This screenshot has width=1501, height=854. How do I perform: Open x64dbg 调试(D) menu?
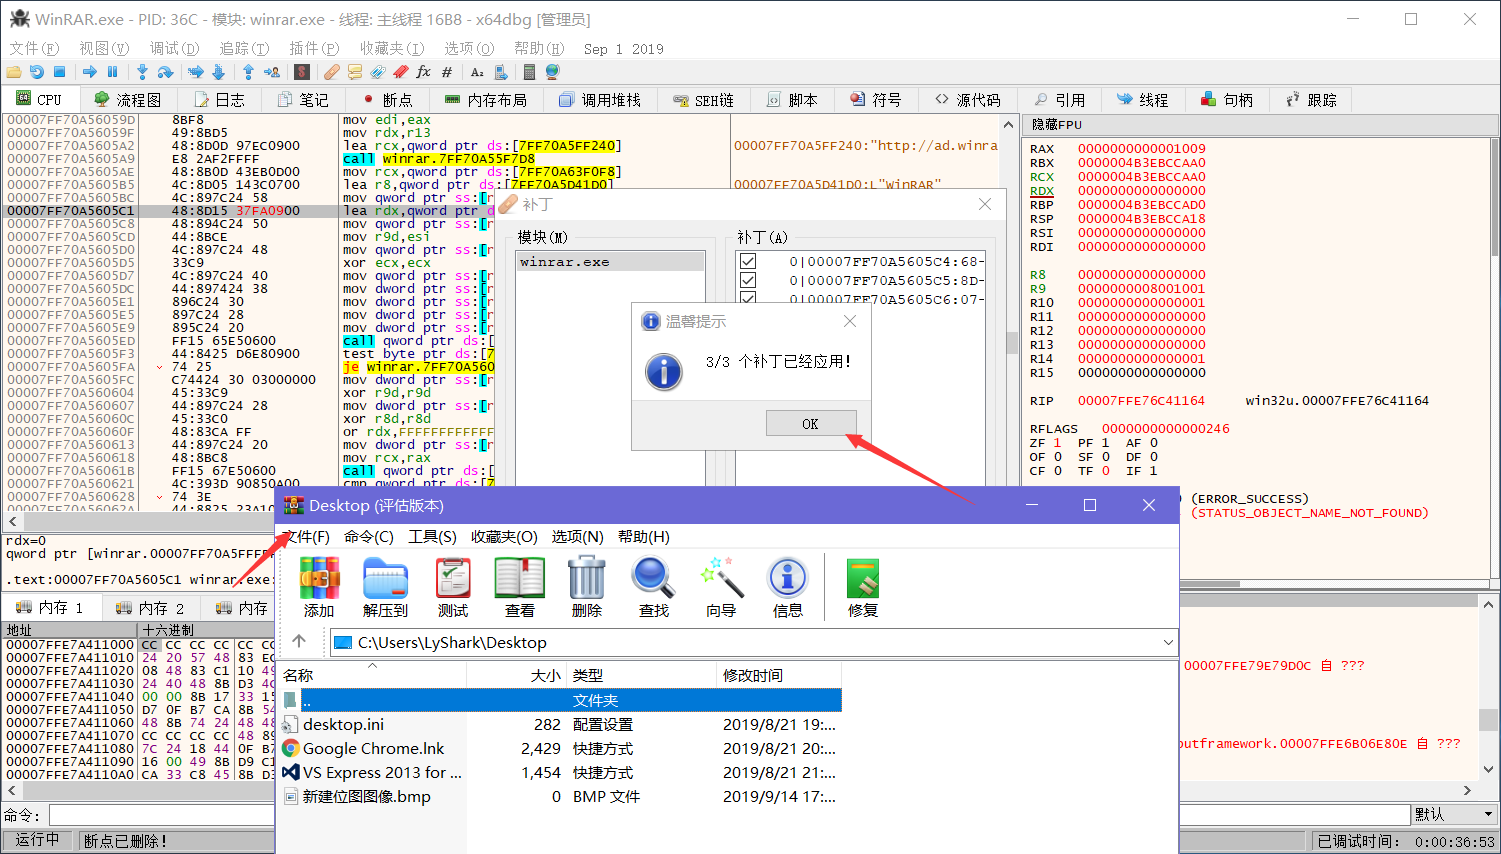174,48
